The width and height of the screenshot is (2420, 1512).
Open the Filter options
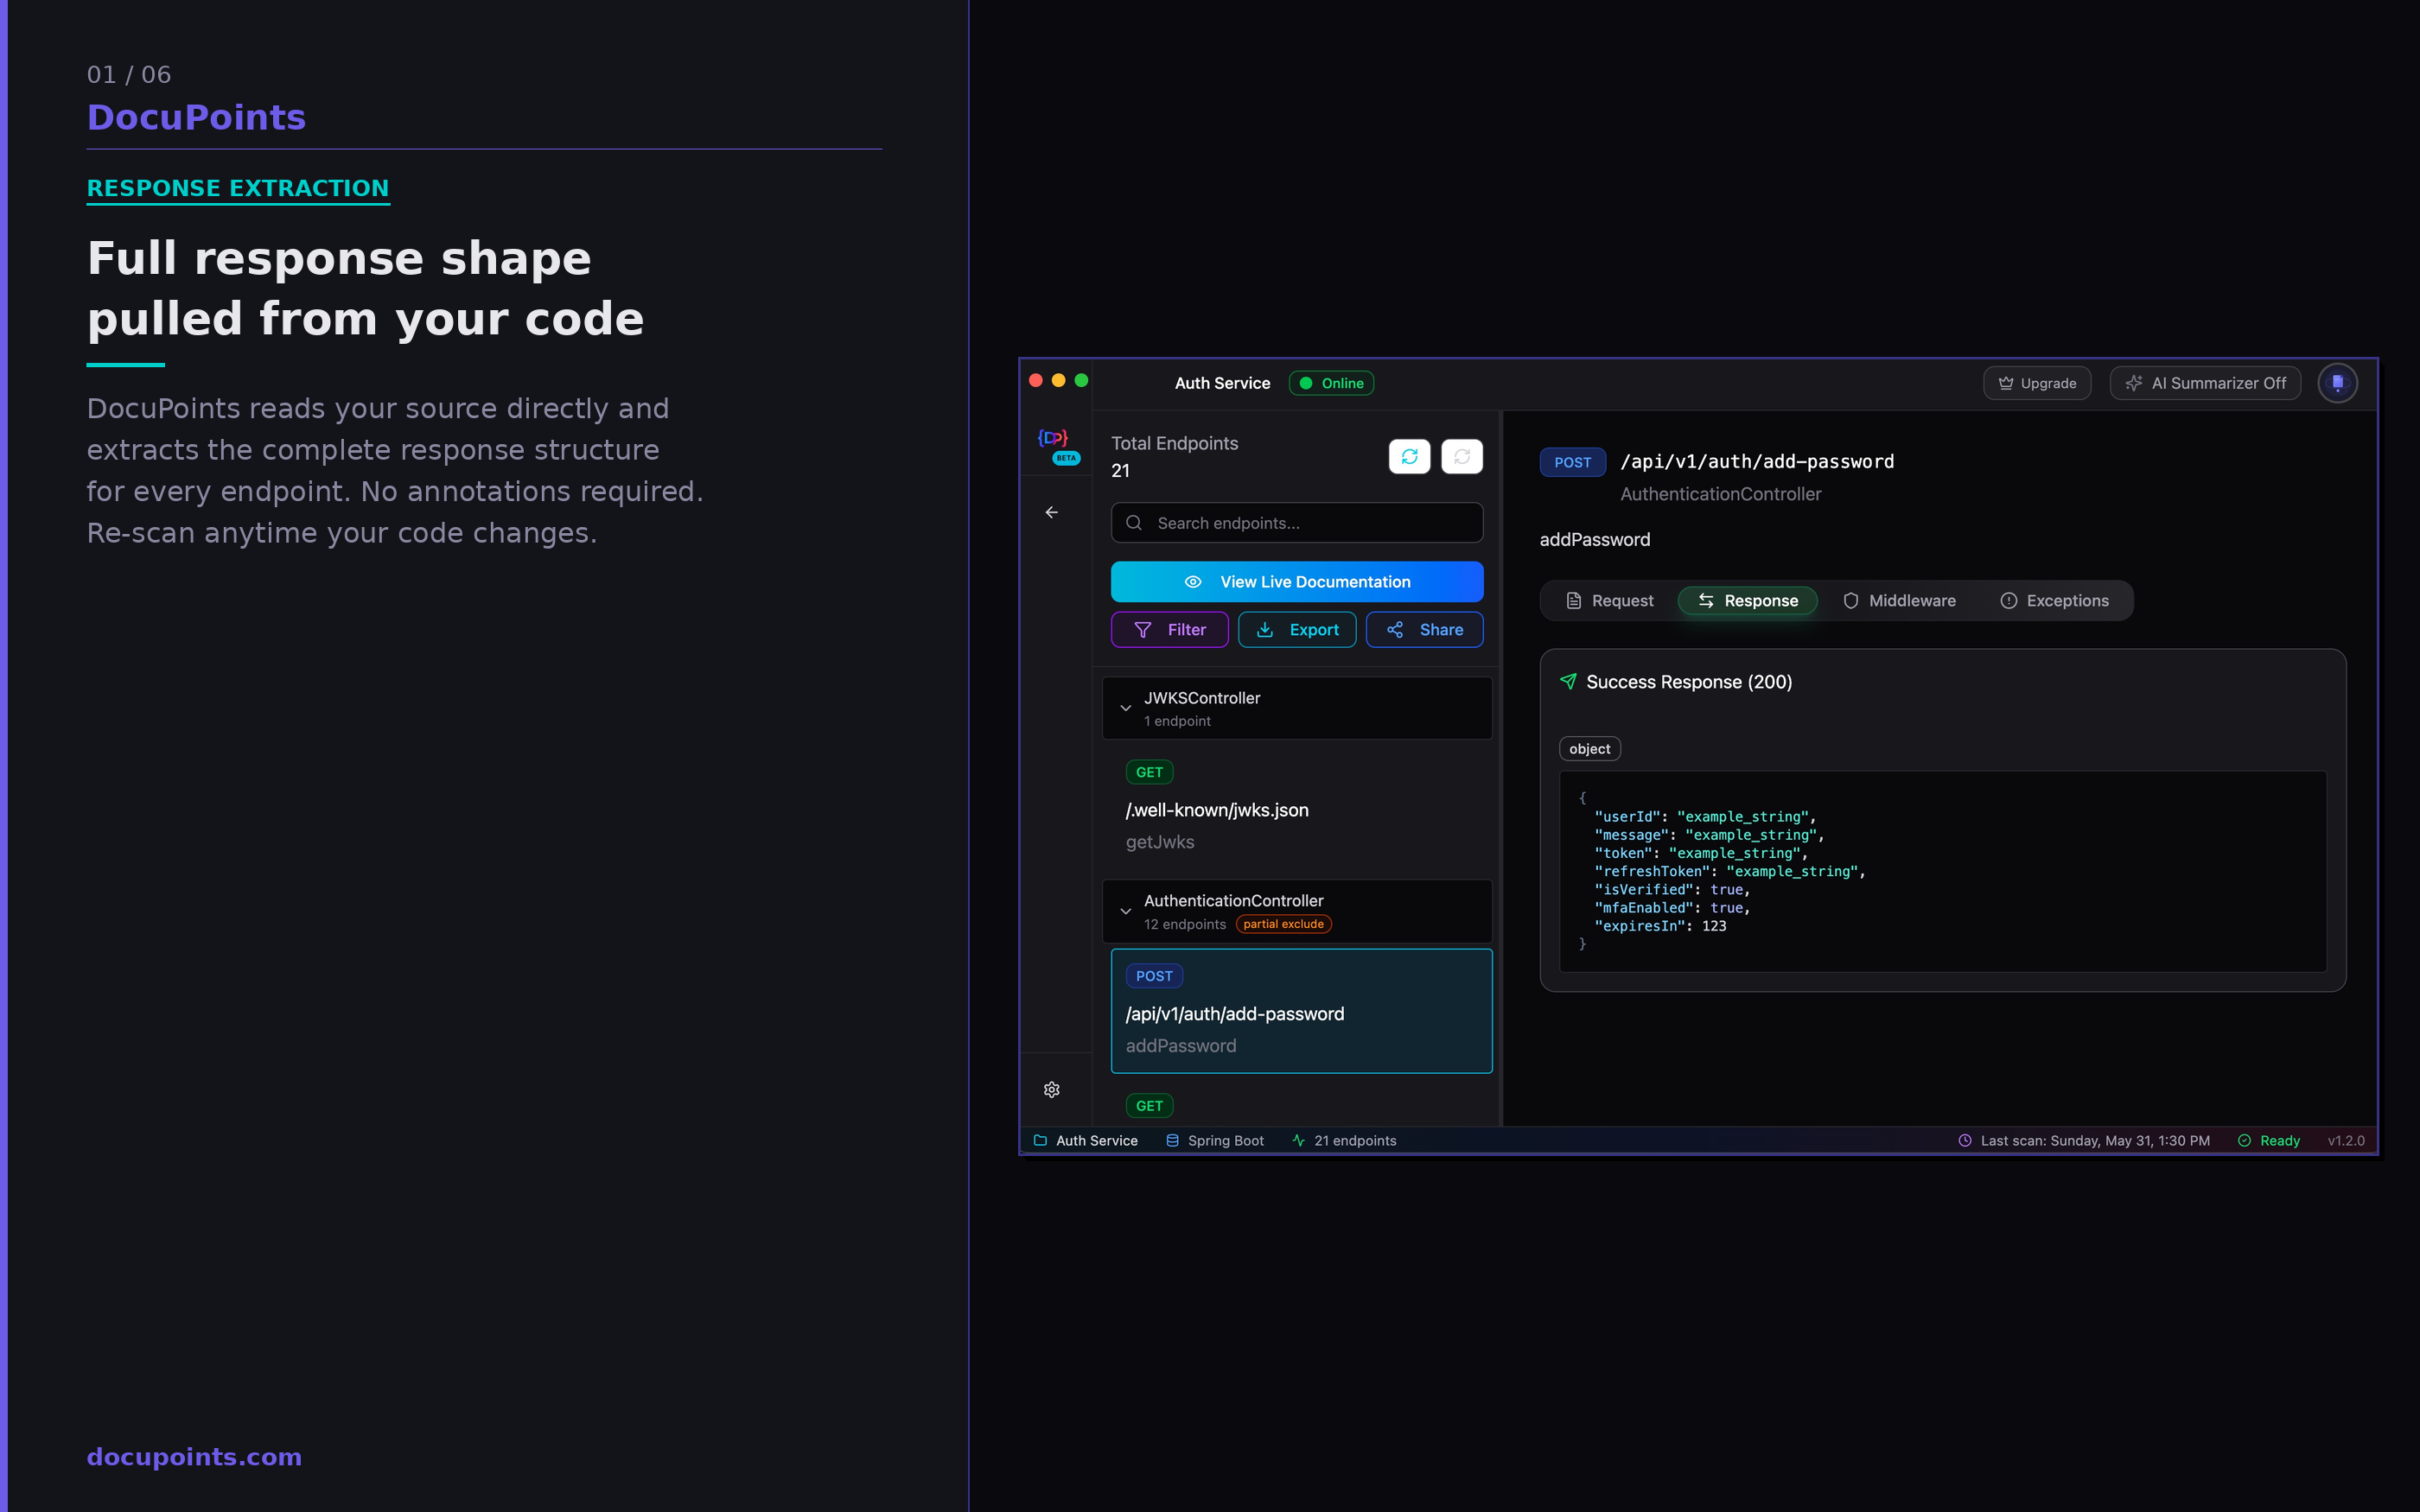pos(1170,630)
